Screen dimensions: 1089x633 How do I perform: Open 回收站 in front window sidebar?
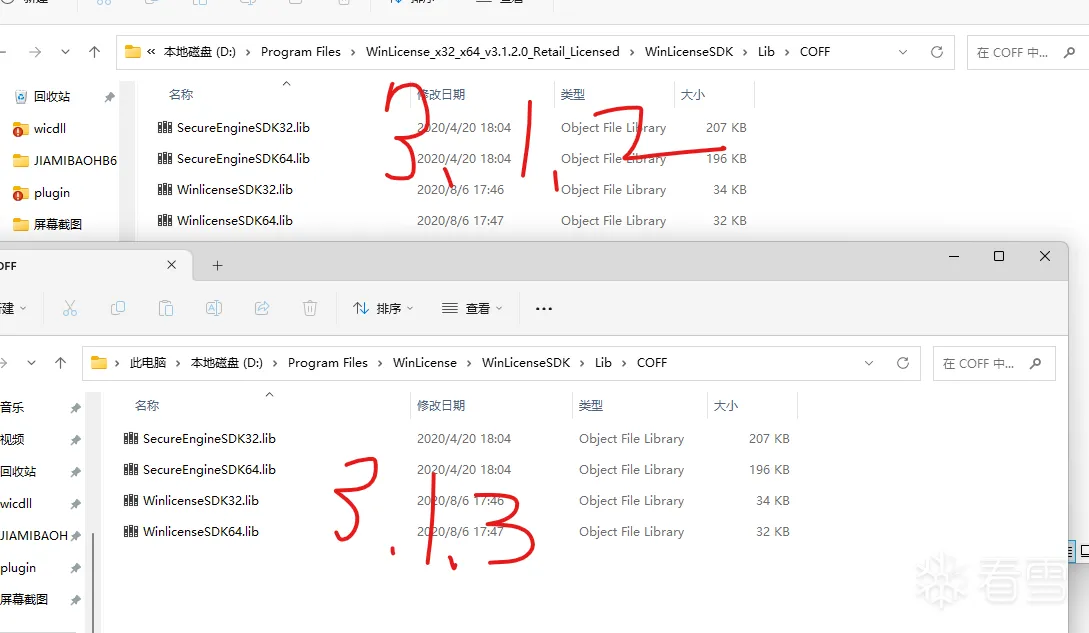(x=18, y=471)
